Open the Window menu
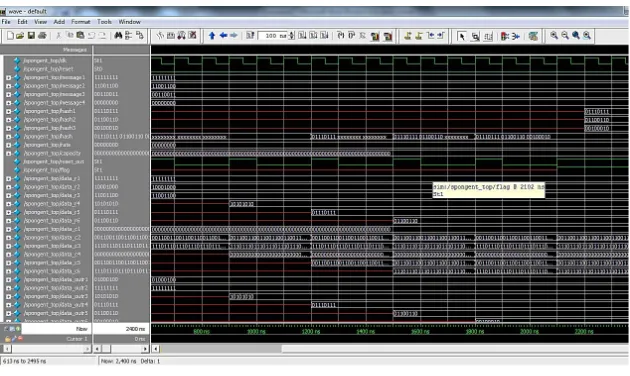Image resolution: width=630 pixels, height=376 pixels. tap(129, 22)
